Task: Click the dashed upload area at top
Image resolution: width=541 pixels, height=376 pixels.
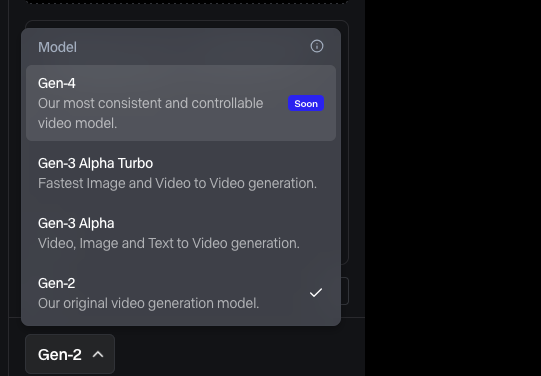Action: tap(187, 2)
